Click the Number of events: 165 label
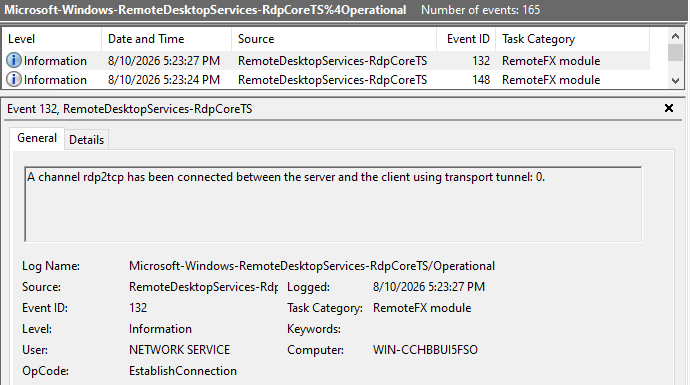The width and height of the screenshot is (690, 385). (x=480, y=10)
